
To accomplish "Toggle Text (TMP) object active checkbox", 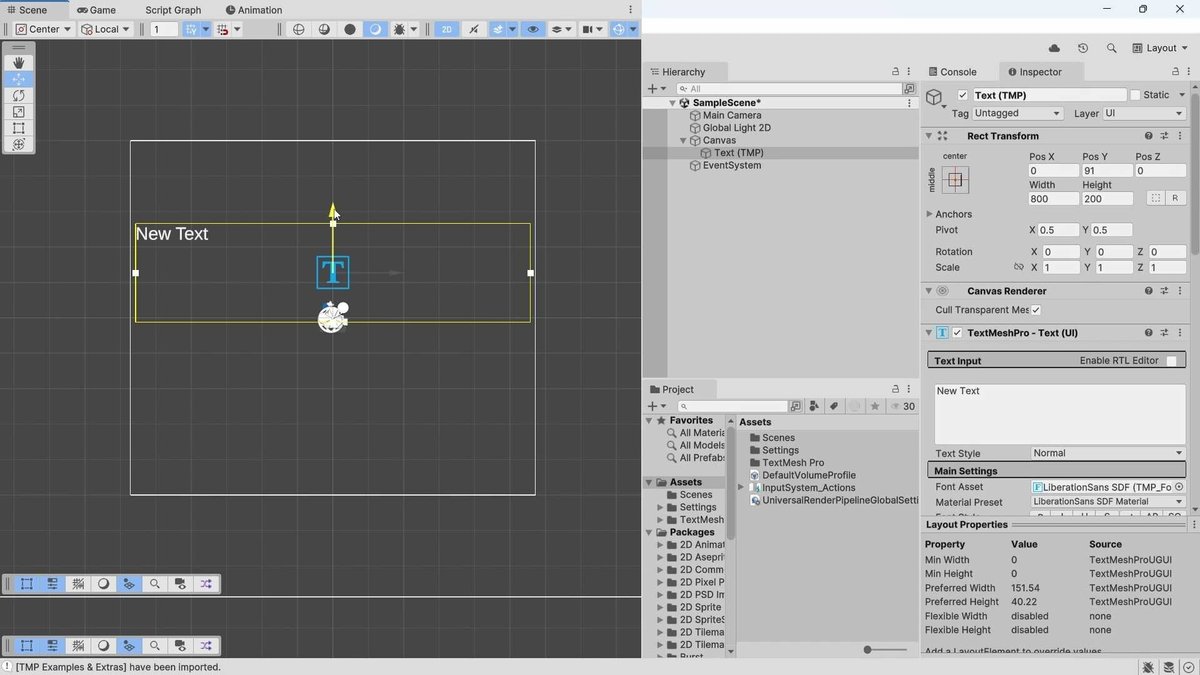I will coord(963,95).
